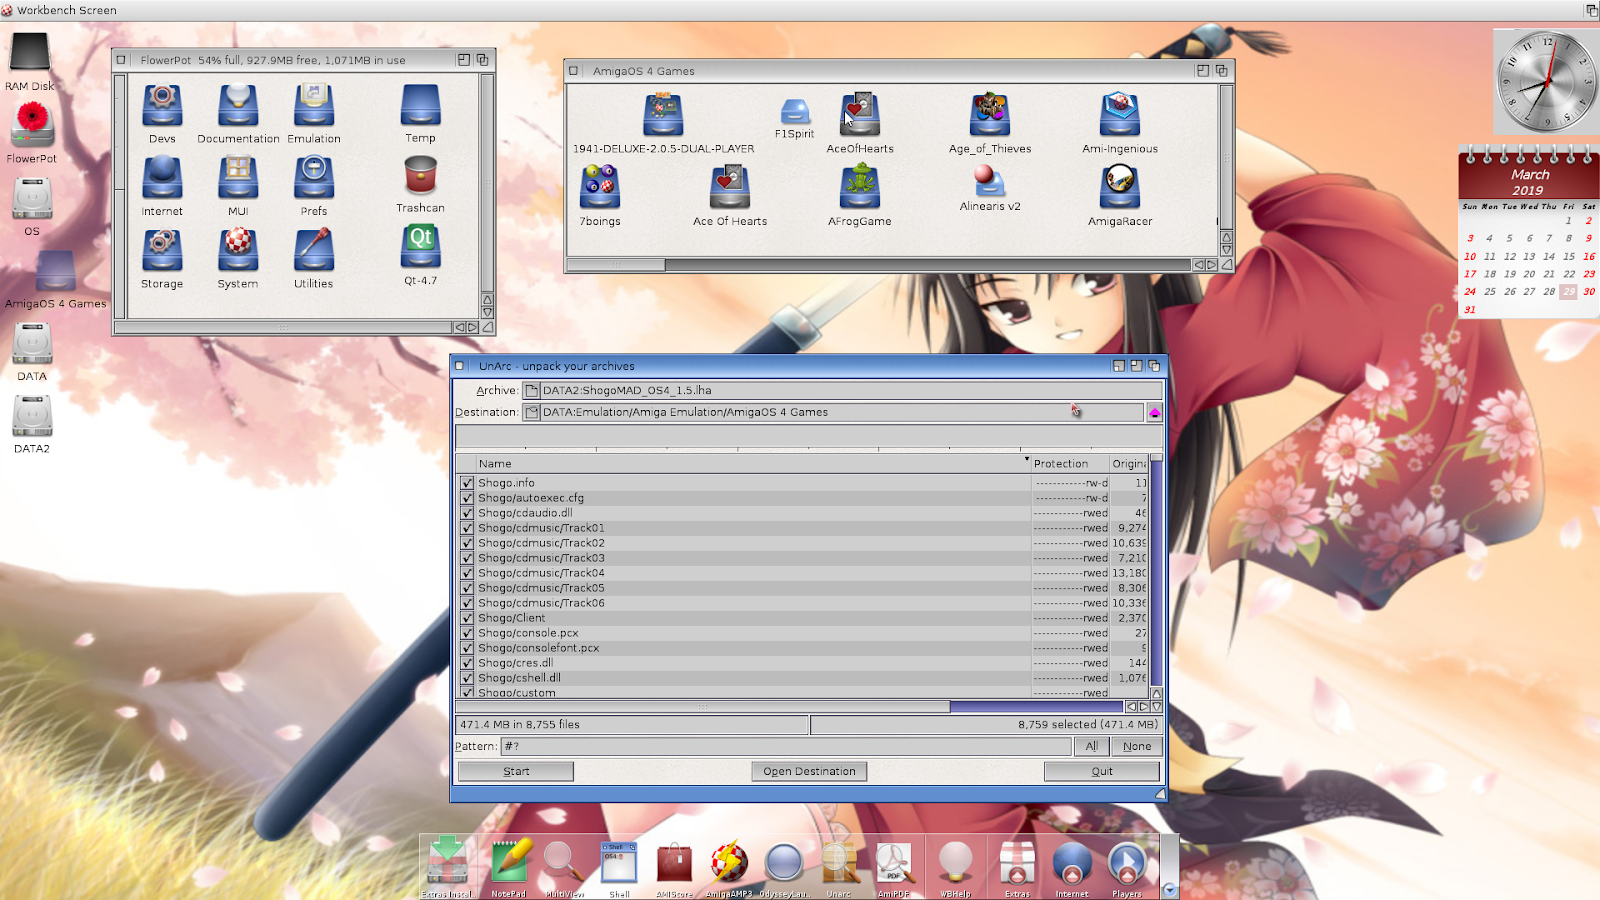This screenshot has height=900, width=1600.
Task: Toggle the Shogo/cdaudio.dll checkbox
Action: tap(467, 513)
